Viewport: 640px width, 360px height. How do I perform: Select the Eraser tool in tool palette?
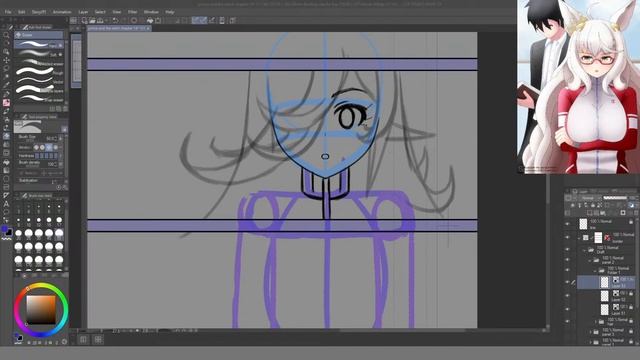pyautogui.click(x=6, y=136)
